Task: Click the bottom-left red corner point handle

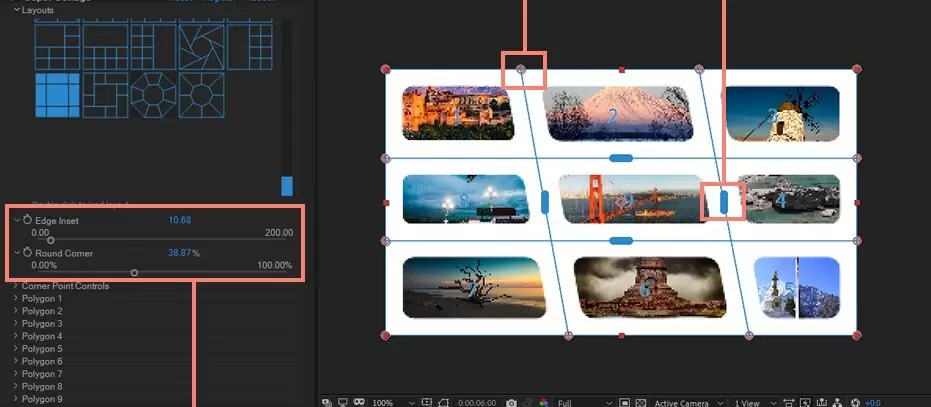Action: point(385,336)
